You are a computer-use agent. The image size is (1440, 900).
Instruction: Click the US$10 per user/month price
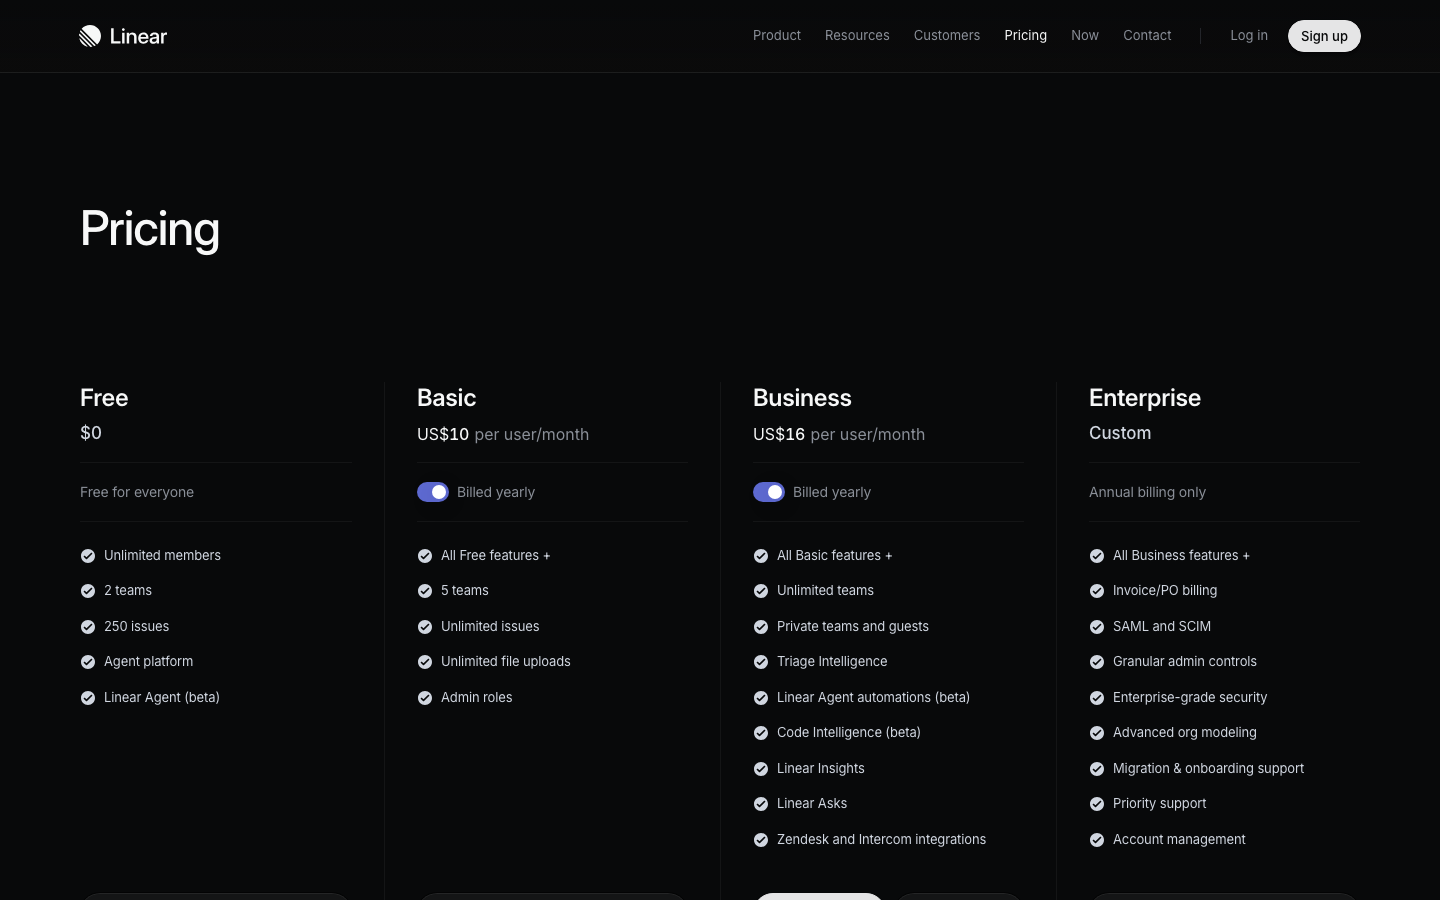click(x=503, y=434)
